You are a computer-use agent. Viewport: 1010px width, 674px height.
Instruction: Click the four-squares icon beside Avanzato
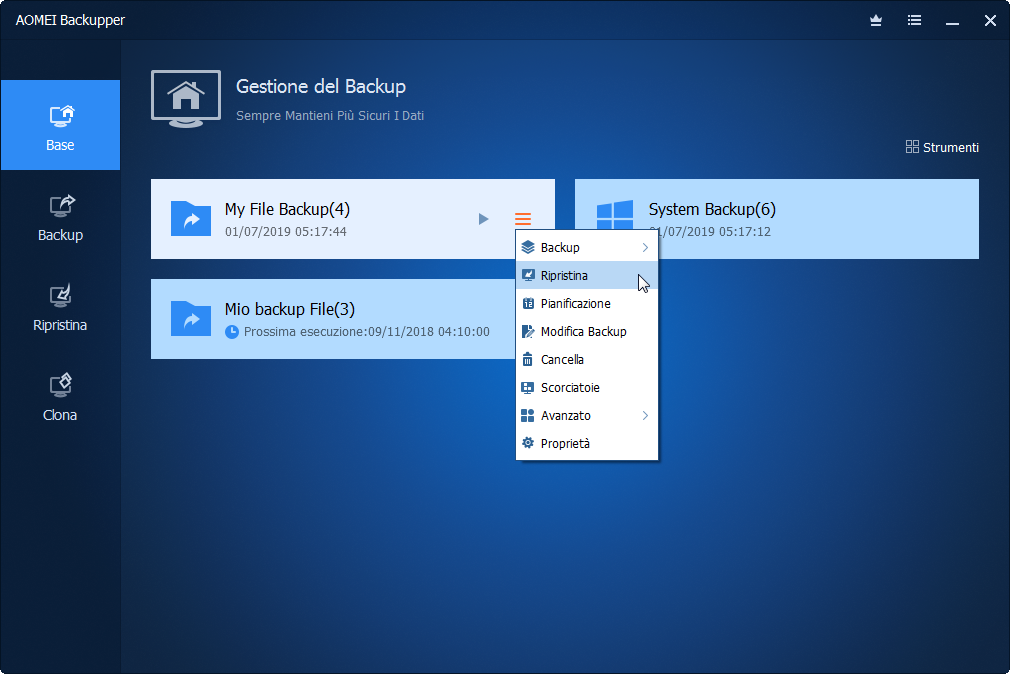pos(528,416)
